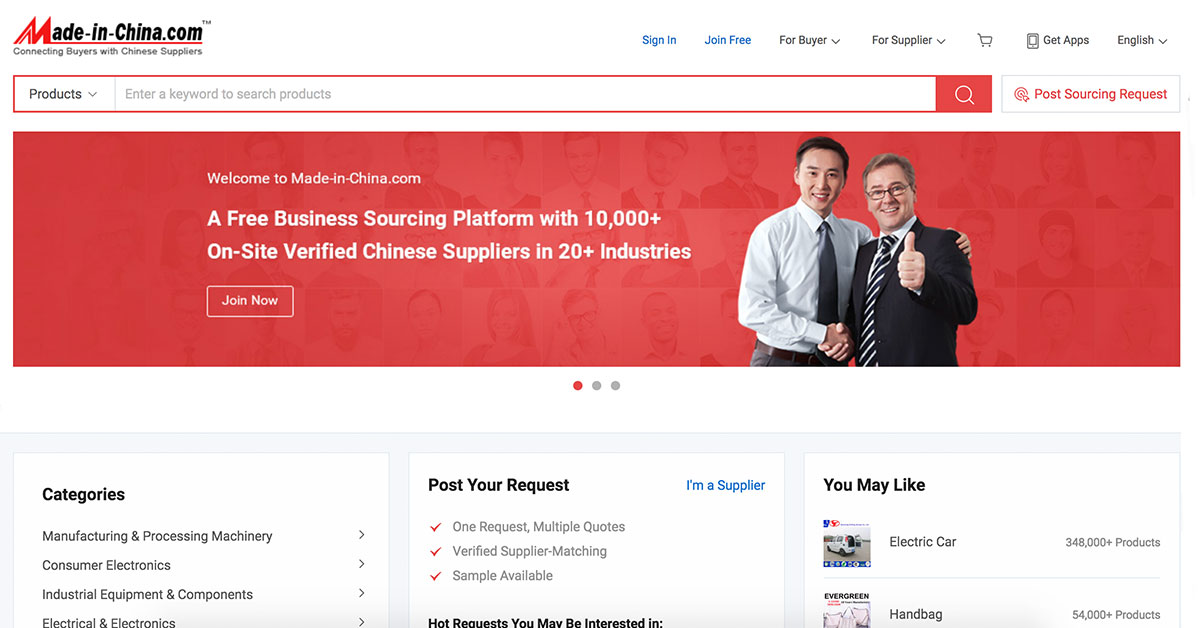This screenshot has height=628, width=1200.
Task: Click the Join Now button
Action: tap(250, 301)
